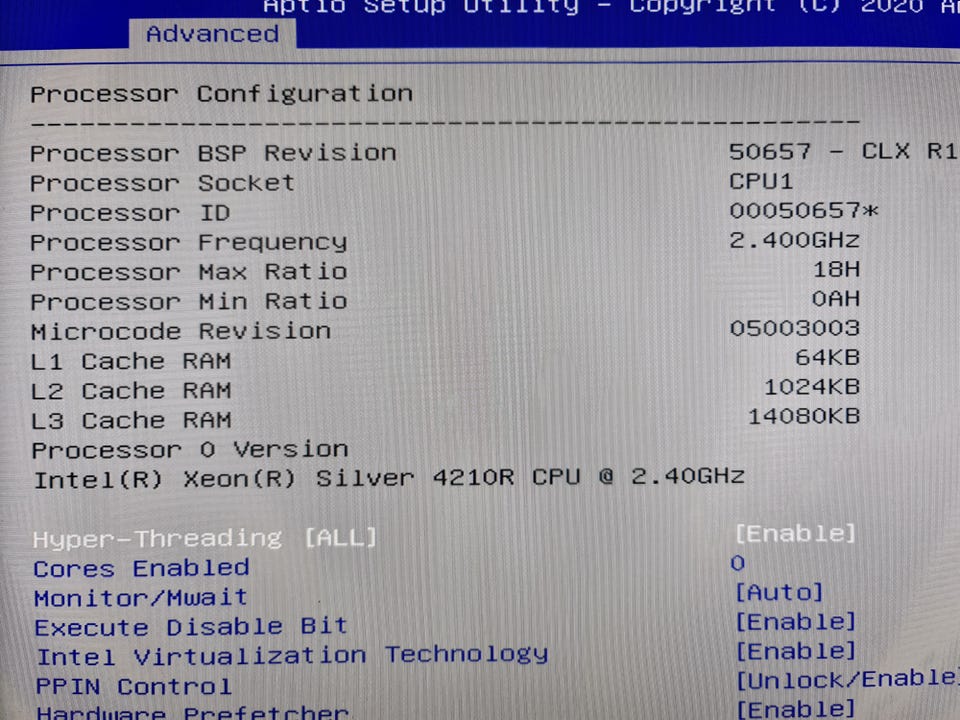960x720 pixels.
Task: Click the L2 Cache RAM label
Action: pos(131,391)
